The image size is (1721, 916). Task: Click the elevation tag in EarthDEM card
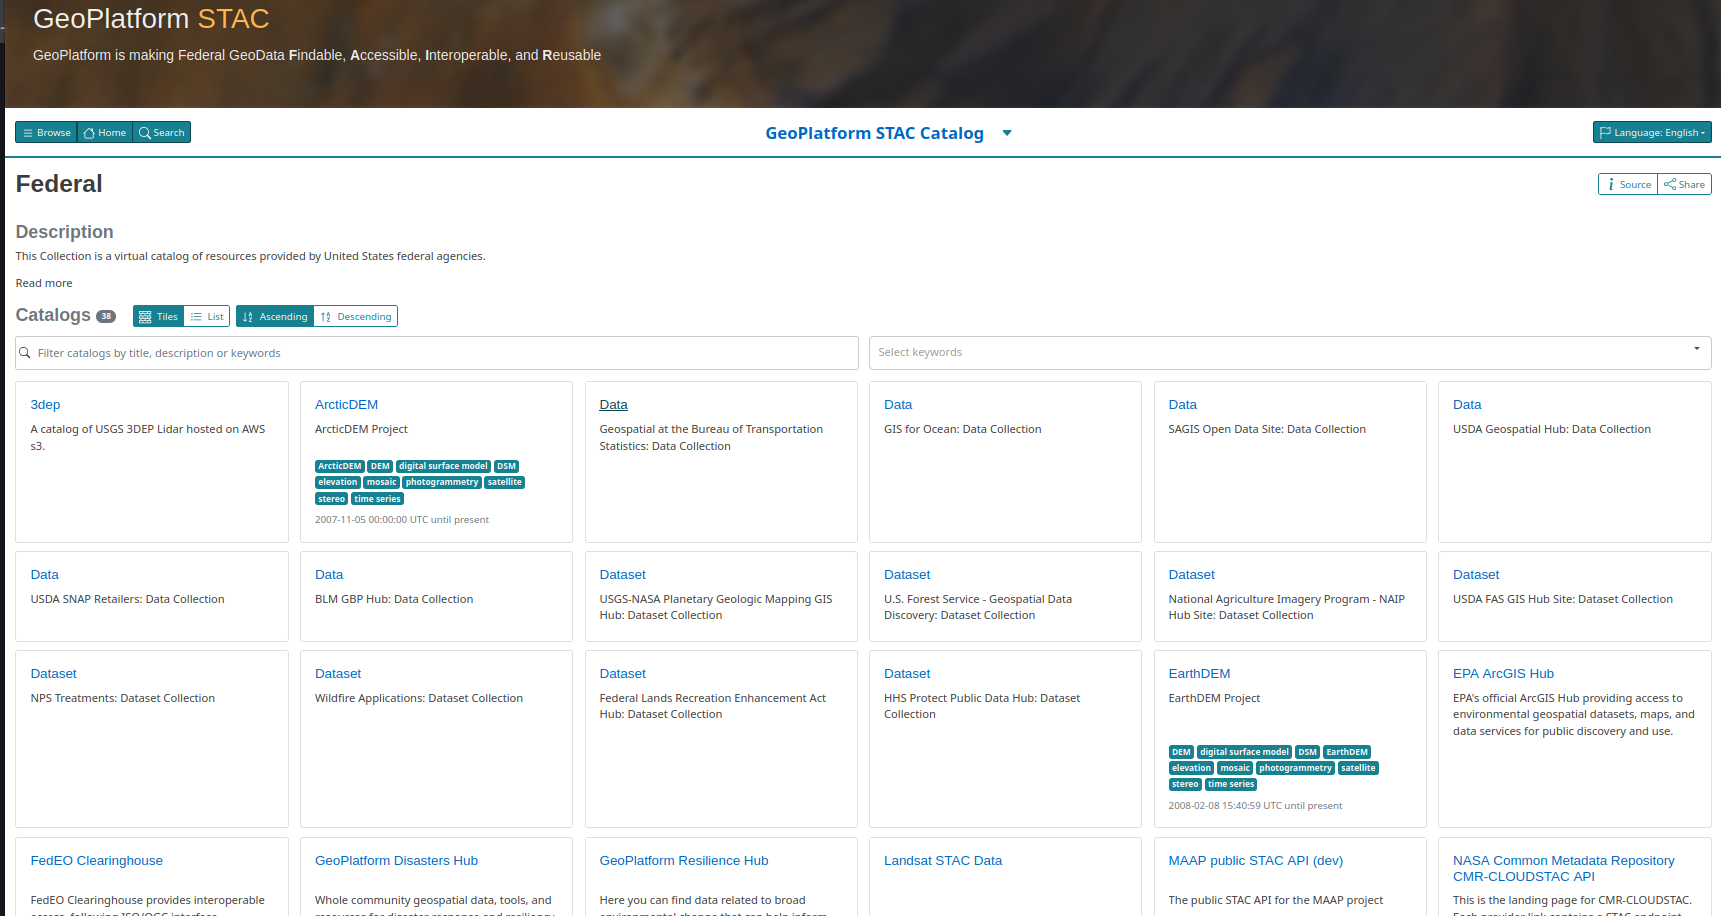tap(1191, 769)
